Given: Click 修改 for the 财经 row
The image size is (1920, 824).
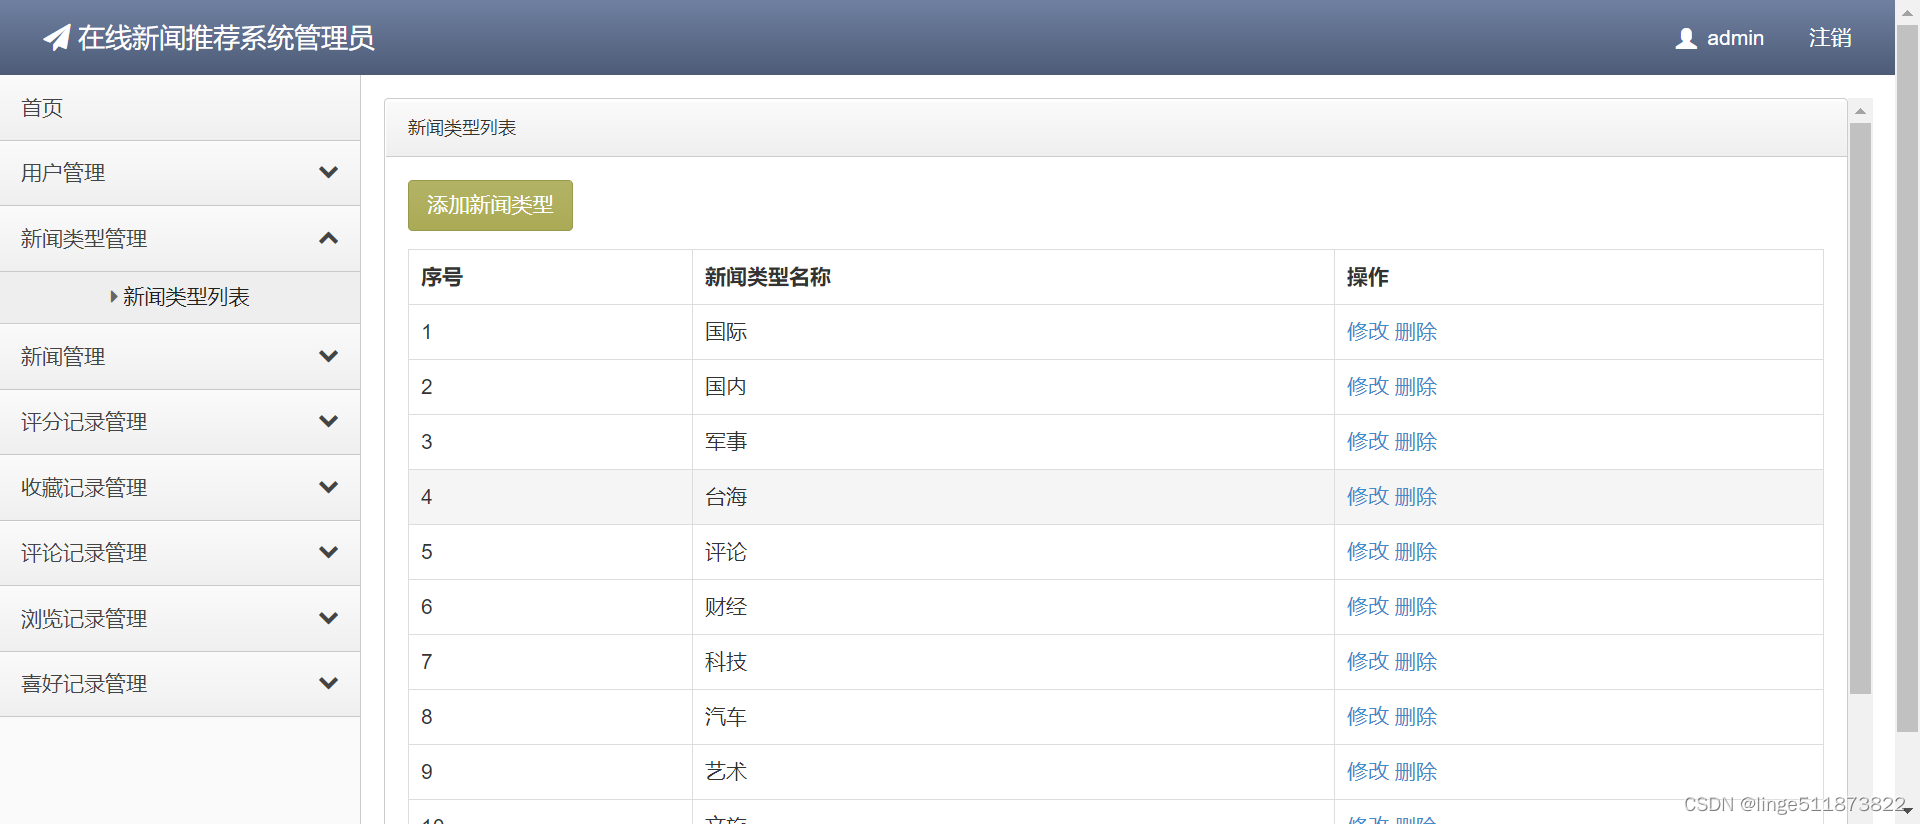Looking at the screenshot, I should click(x=1367, y=607).
